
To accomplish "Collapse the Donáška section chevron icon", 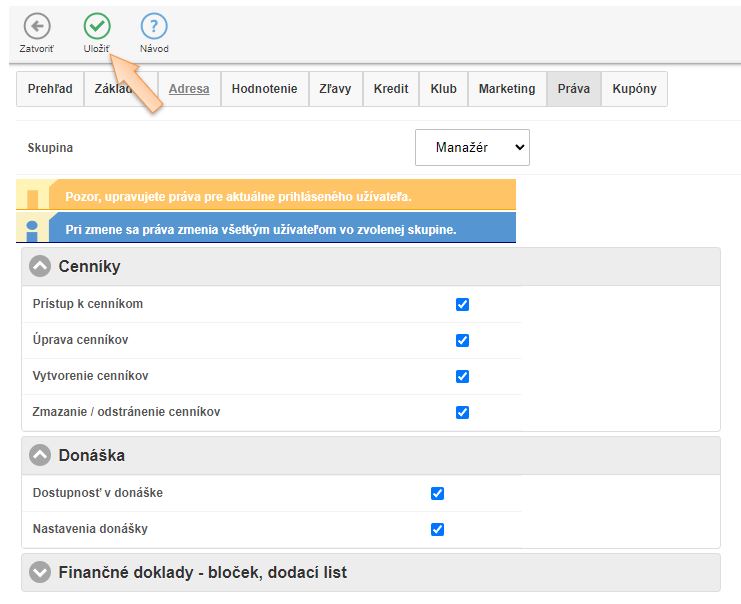I will coord(40,455).
